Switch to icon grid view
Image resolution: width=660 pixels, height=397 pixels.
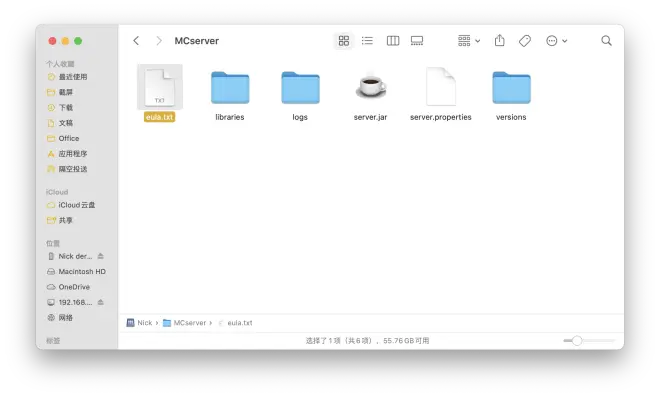tap(343, 41)
